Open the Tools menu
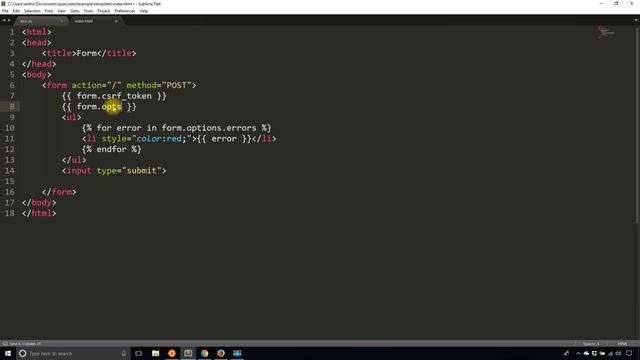Viewport: 640px width, 360px height. [x=88, y=11]
